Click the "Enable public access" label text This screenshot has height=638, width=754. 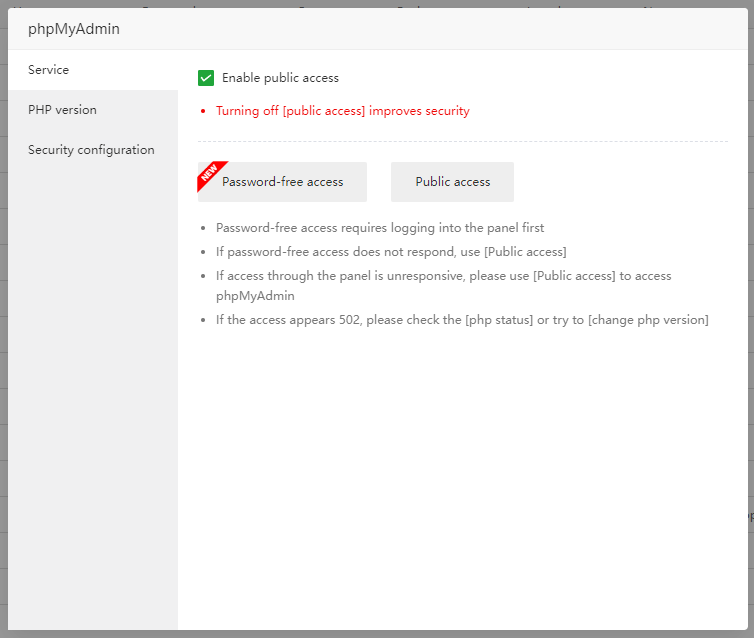coord(280,78)
